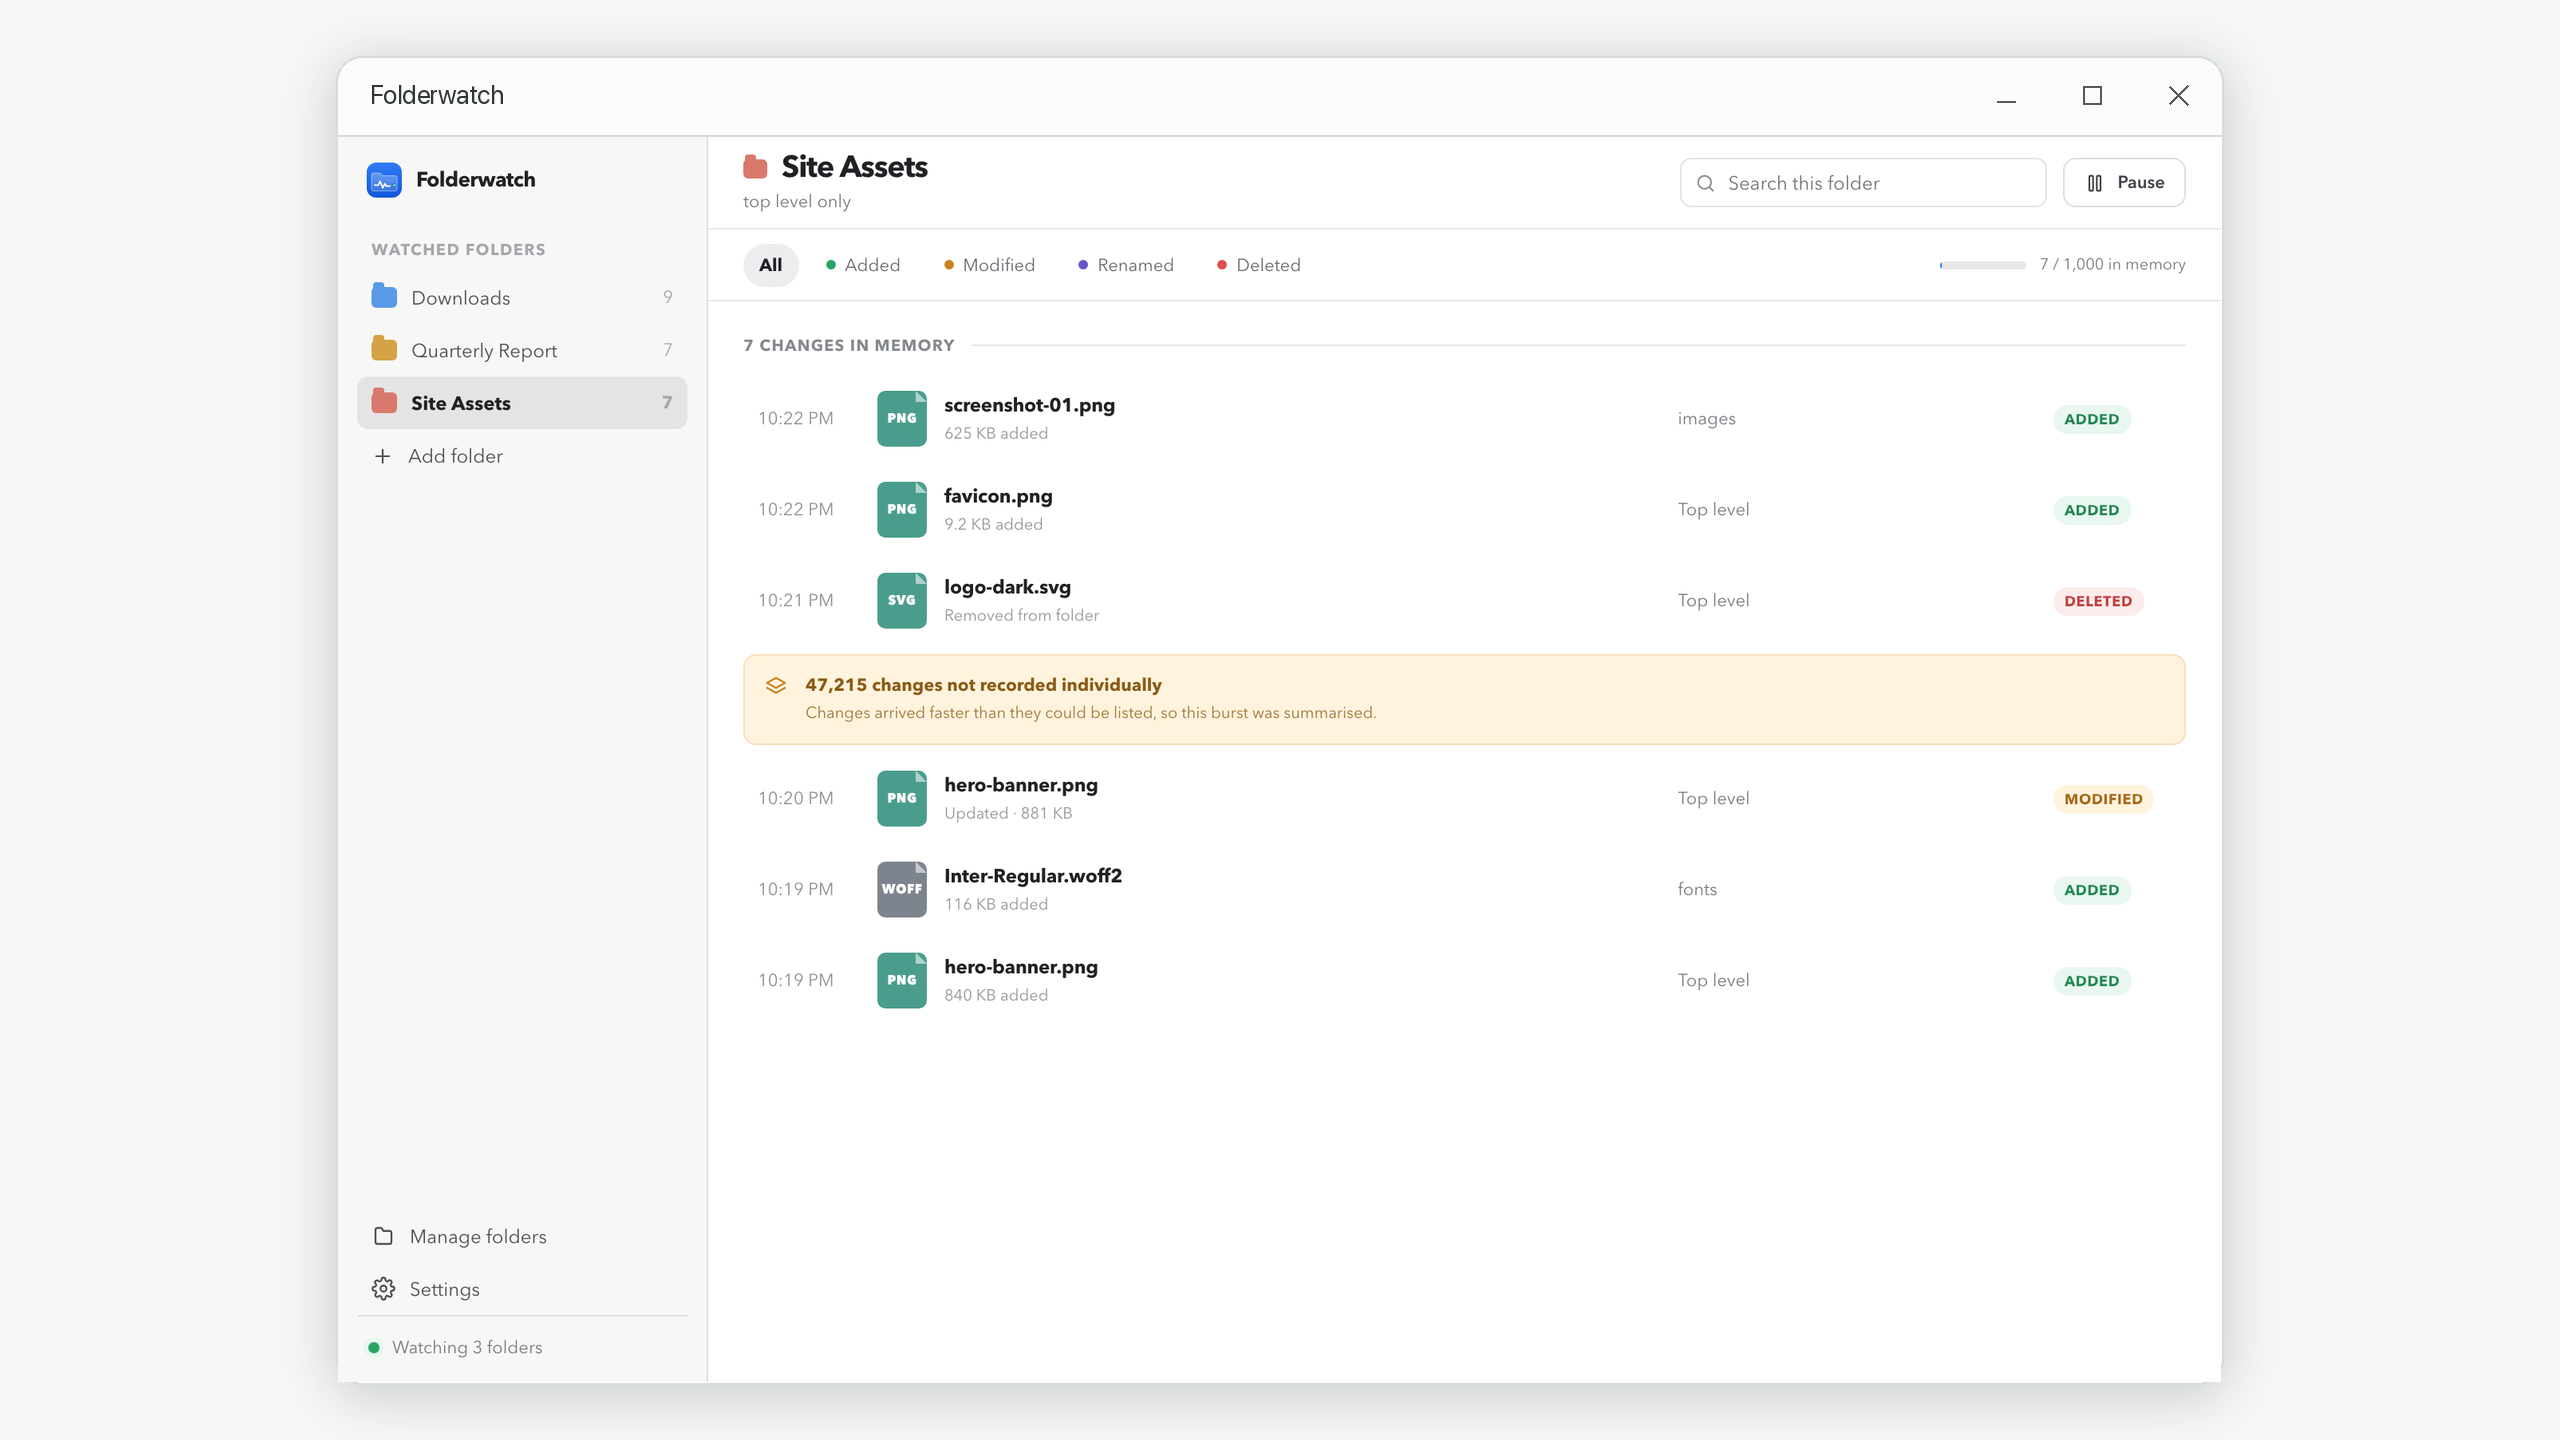Click the ADDED badge for screenshot-01.png
Viewport: 2560px width, 1440px height.
click(2092, 419)
